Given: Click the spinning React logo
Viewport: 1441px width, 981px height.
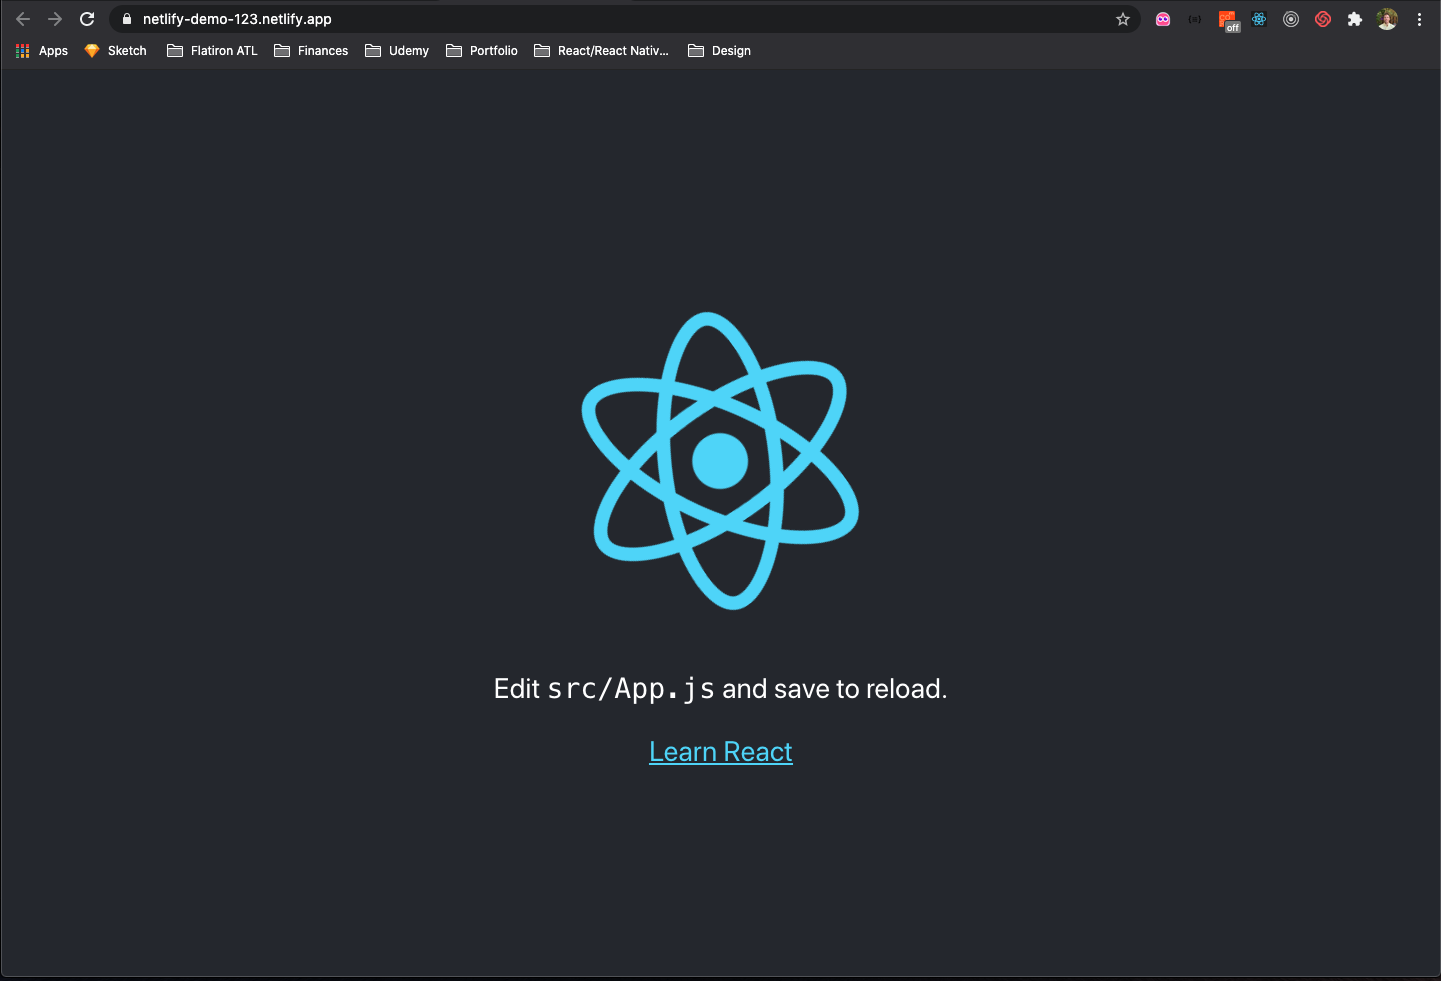Looking at the screenshot, I should 720,461.
